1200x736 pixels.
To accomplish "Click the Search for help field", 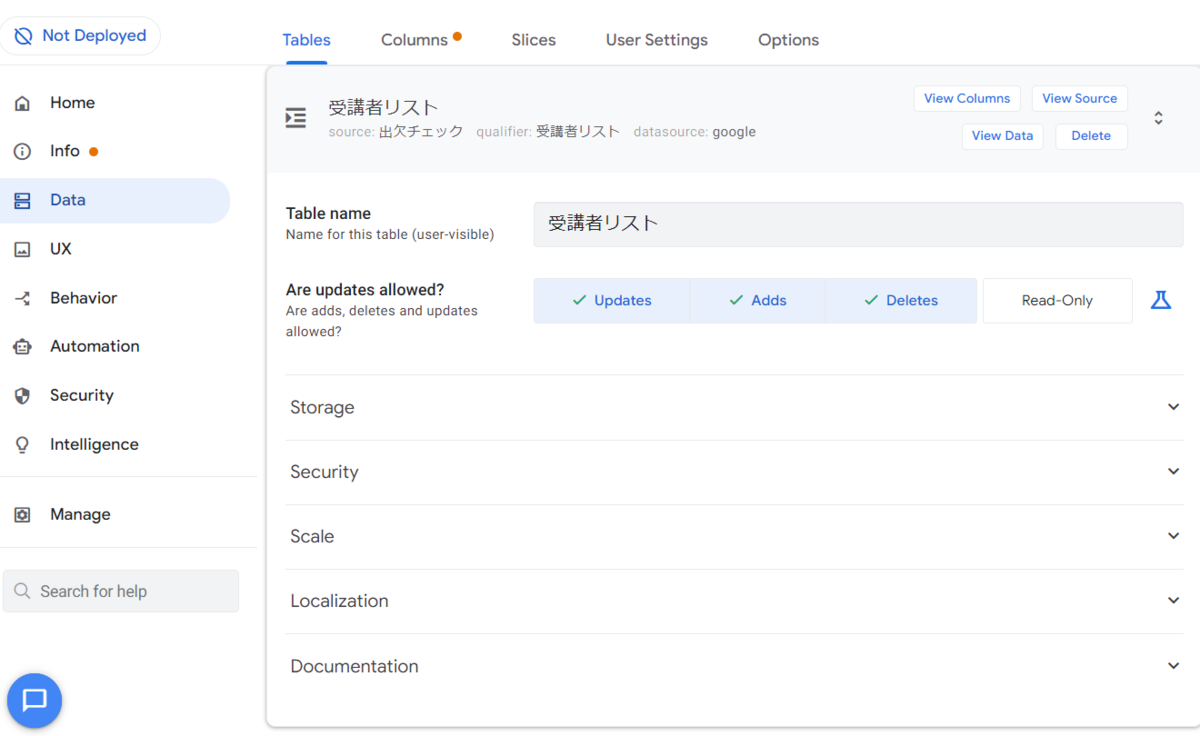I will click(x=121, y=591).
